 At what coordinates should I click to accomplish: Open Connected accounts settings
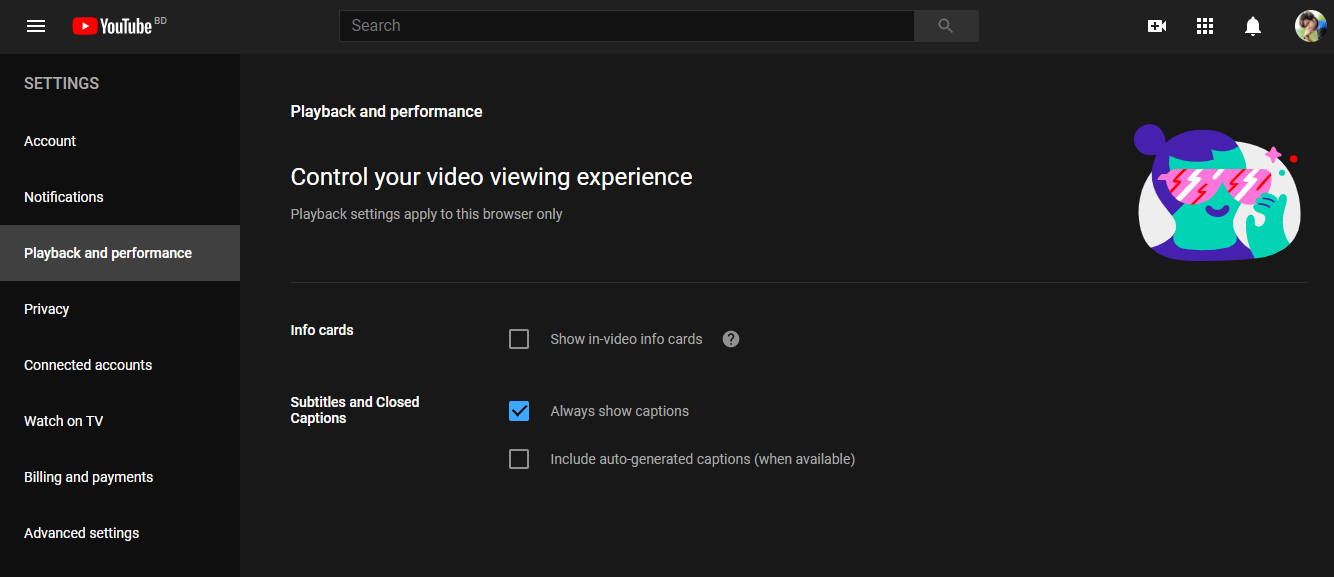[x=88, y=365]
